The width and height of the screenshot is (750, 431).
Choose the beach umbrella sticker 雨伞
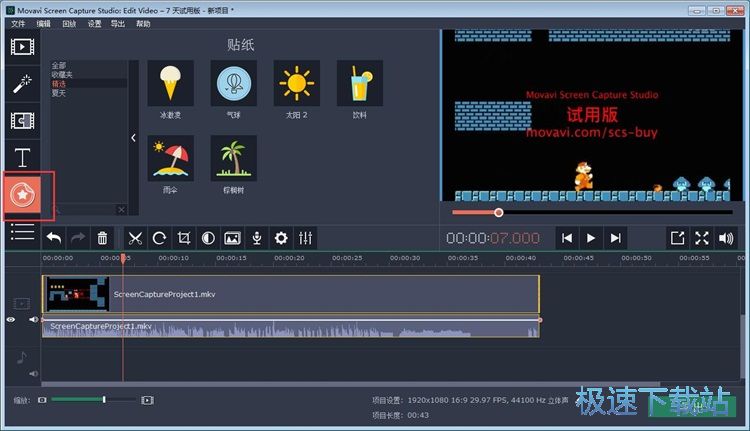(x=170, y=158)
